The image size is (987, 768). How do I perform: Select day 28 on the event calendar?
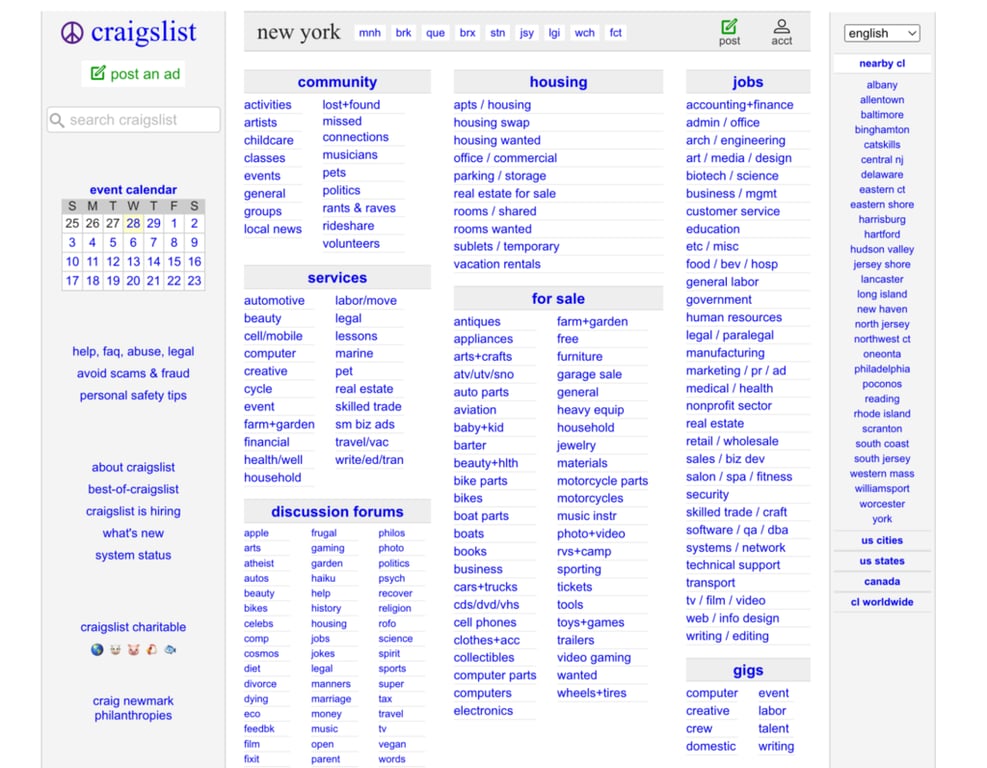[132, 223]
